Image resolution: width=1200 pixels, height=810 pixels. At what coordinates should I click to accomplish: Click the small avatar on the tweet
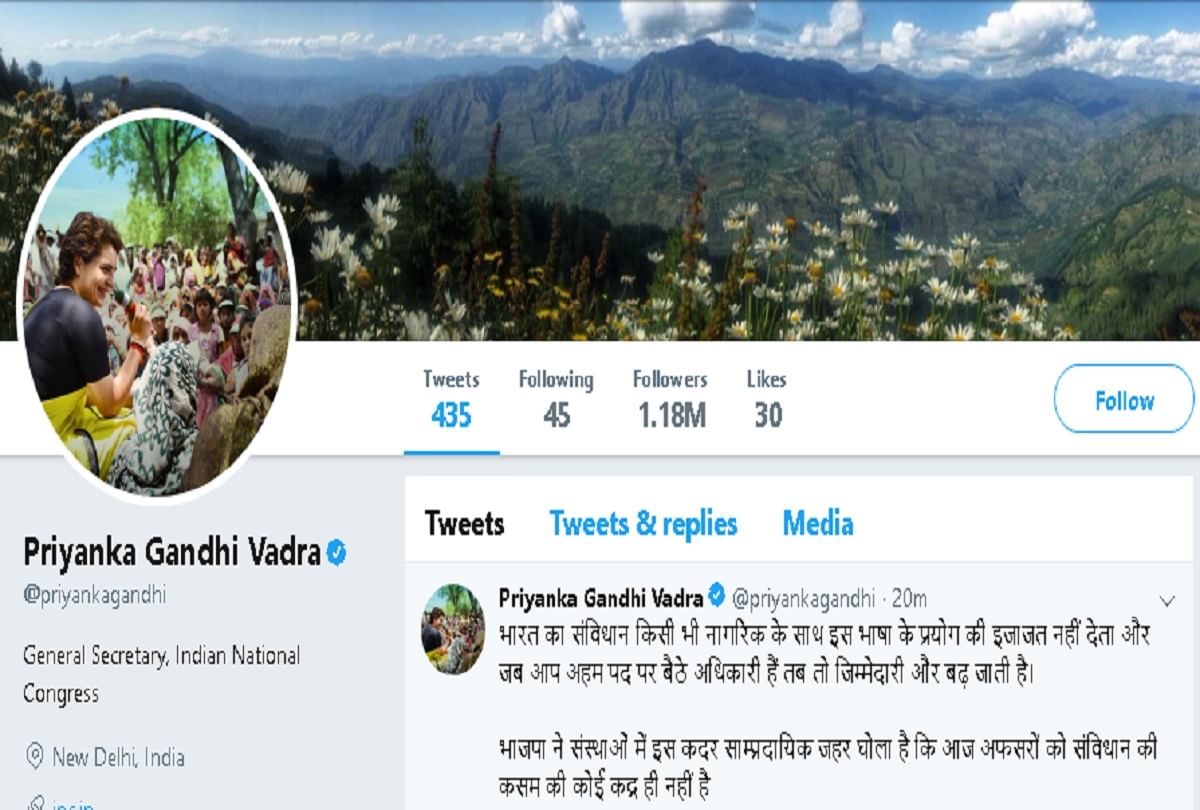(x=453, y=628)
